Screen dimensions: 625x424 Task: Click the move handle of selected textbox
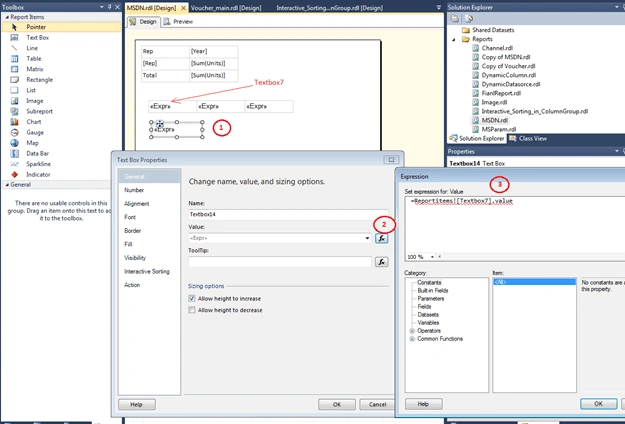159,124
